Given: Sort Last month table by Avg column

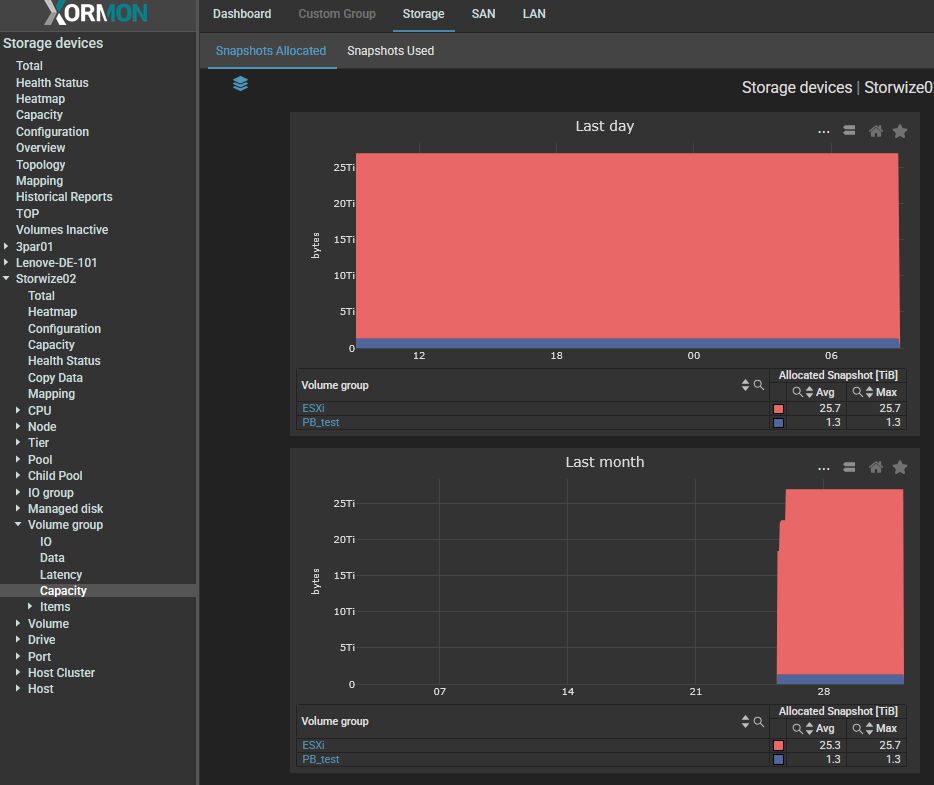Looking at the screenshot, I should (x=809, y=729).
